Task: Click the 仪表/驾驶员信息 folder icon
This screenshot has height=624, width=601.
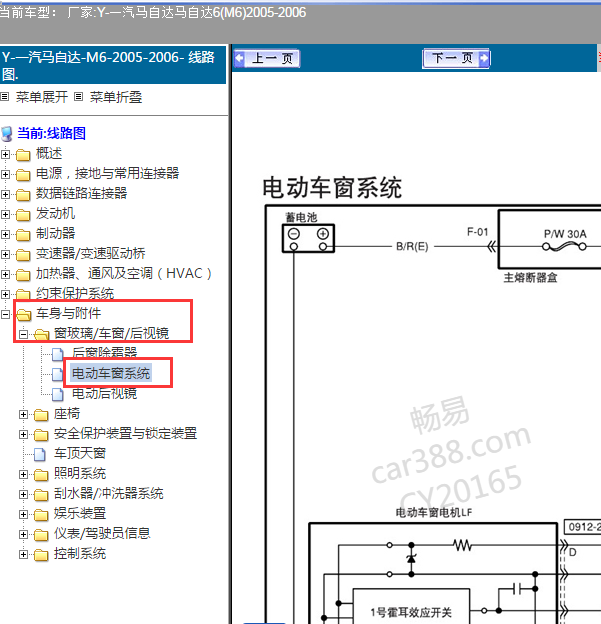Action: tap(41, 534)
